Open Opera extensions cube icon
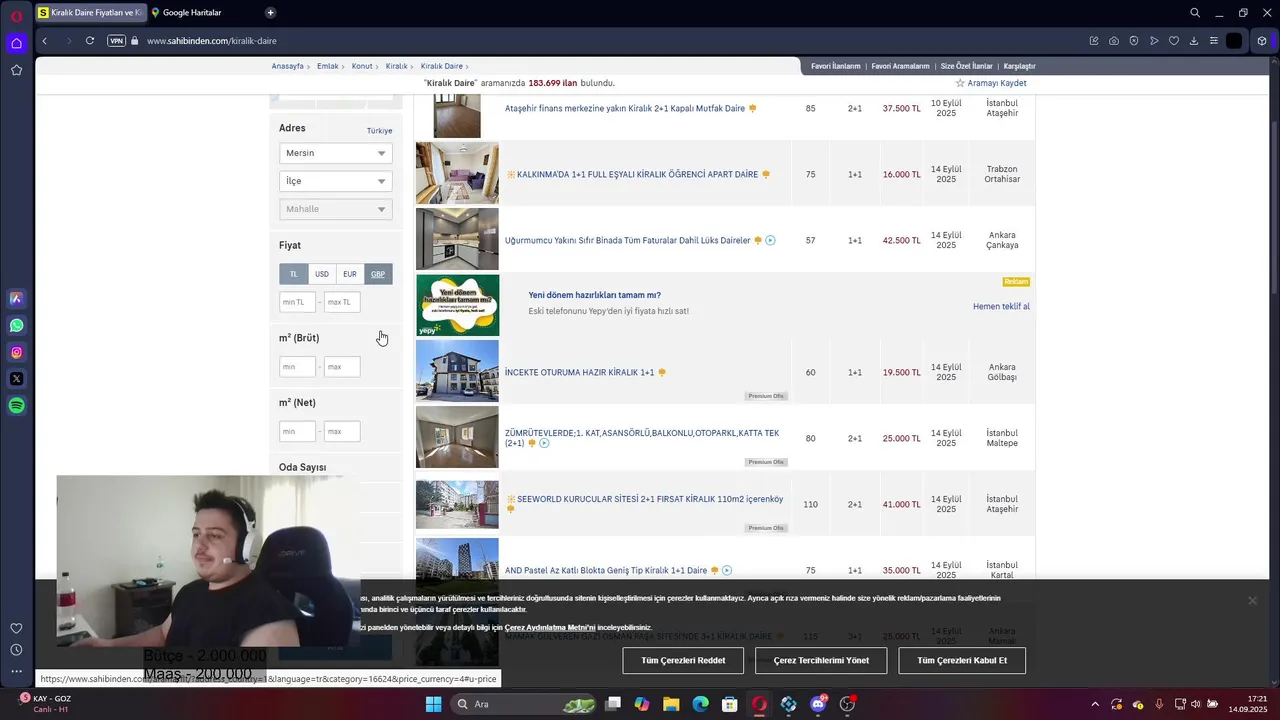Image resolution: width=1280 pixels, height=720 pixels. point(1262,41)
